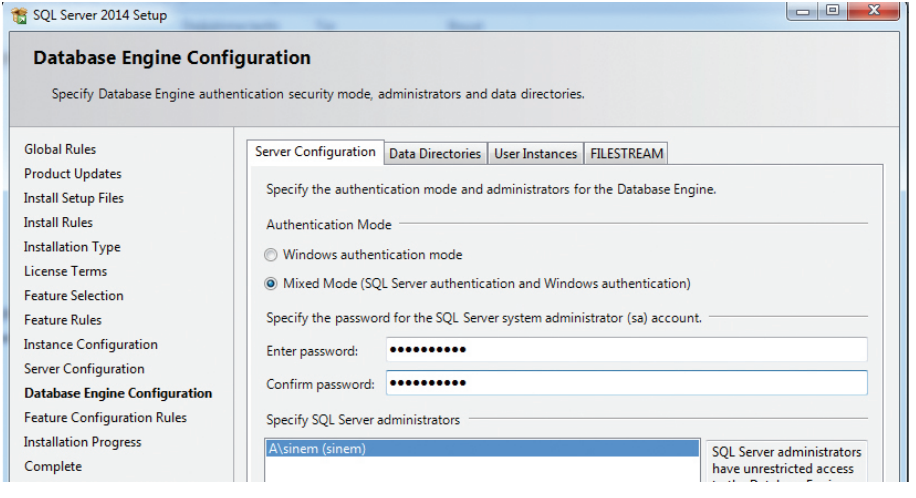Click Global Rules step in sidebar
This screenshot has width=916, height=498.
pos(60,149)
